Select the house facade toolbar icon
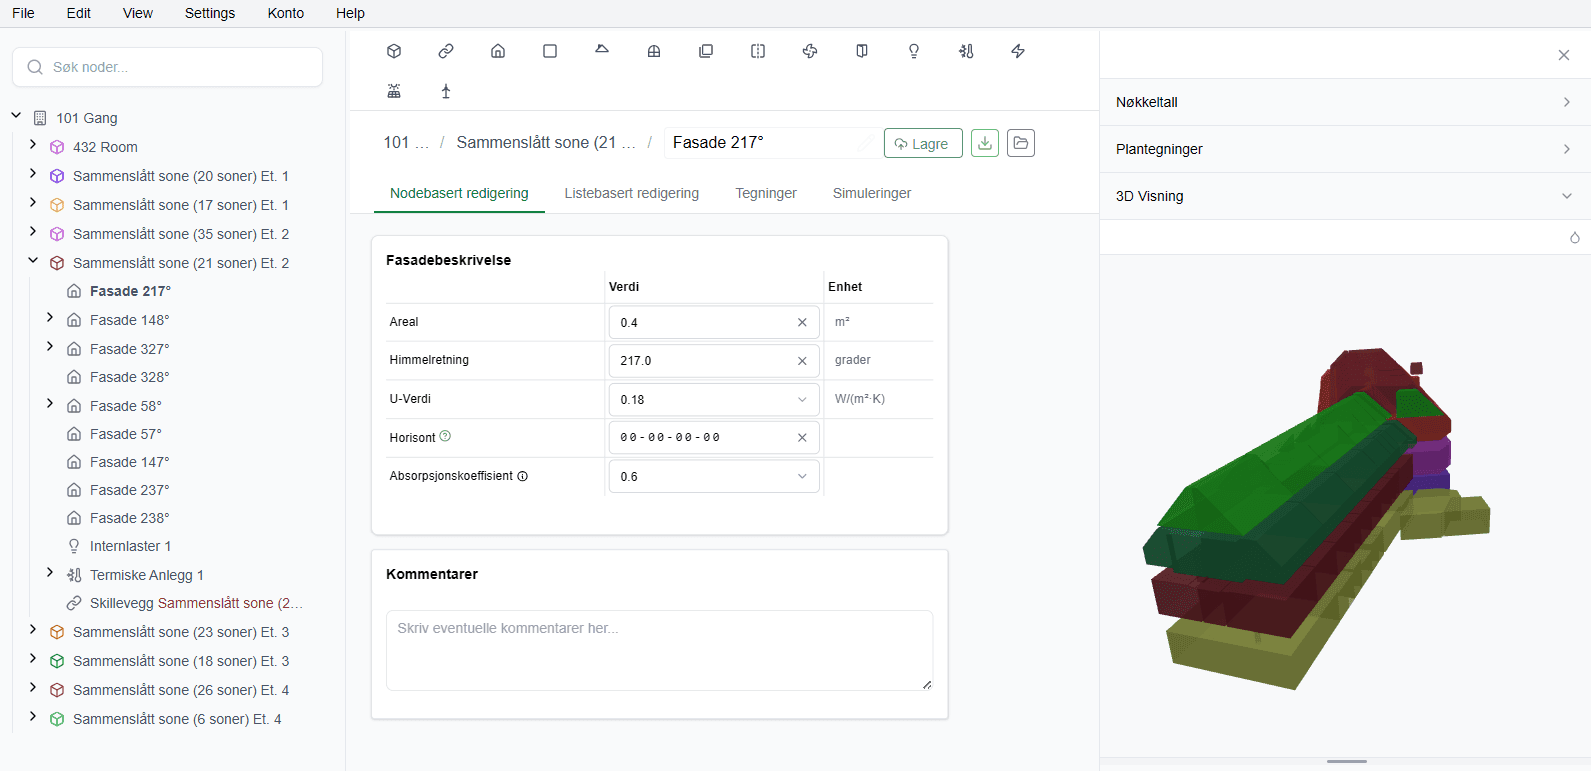This screenshot has width=1591, height=771. click(x=498, y=51)
